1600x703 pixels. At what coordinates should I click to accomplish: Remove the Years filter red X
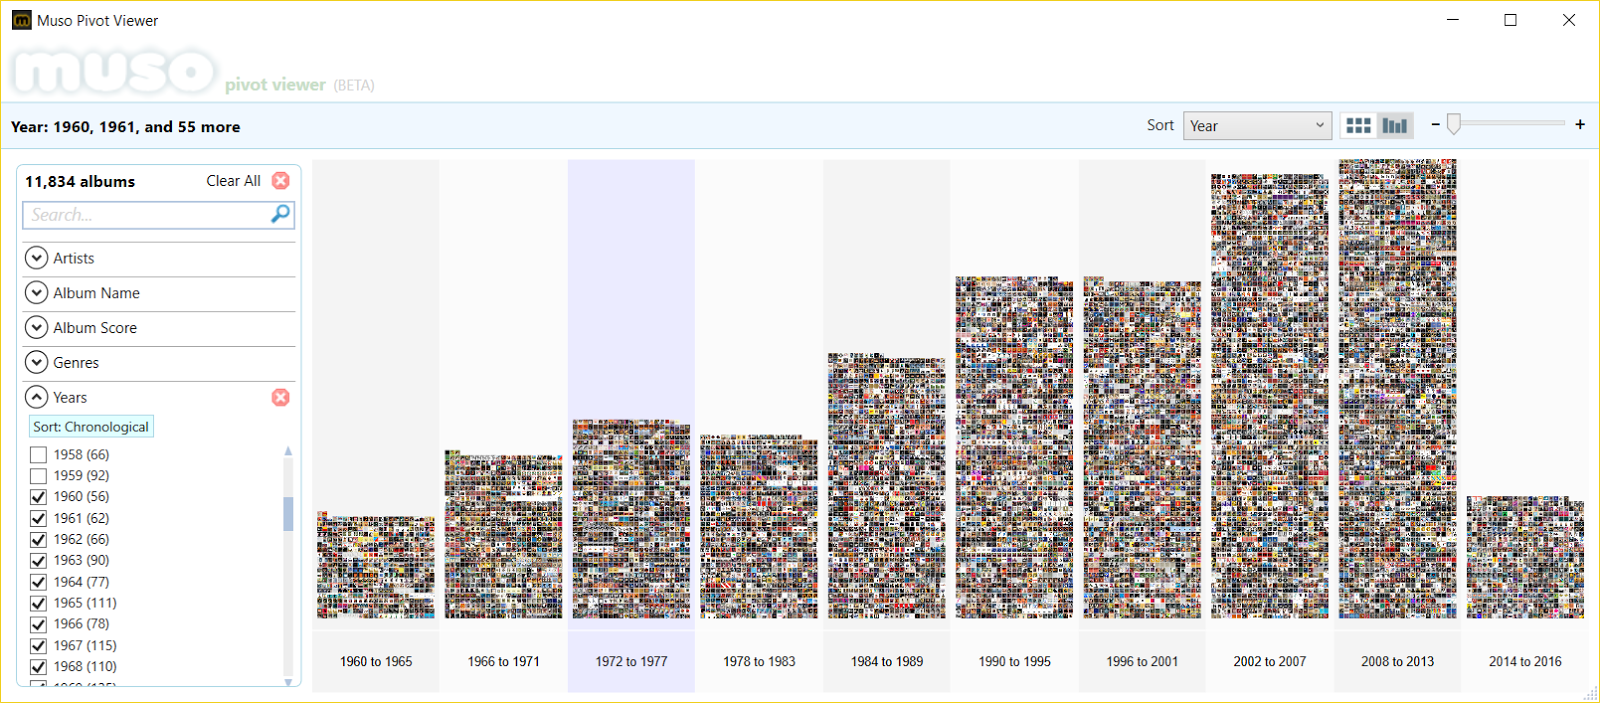click(281, 397)
